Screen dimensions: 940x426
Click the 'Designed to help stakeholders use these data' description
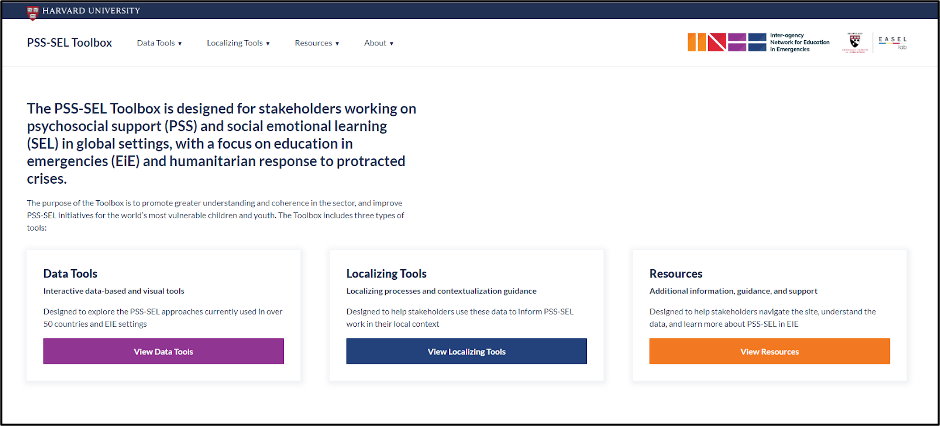[x=460, y=318]
